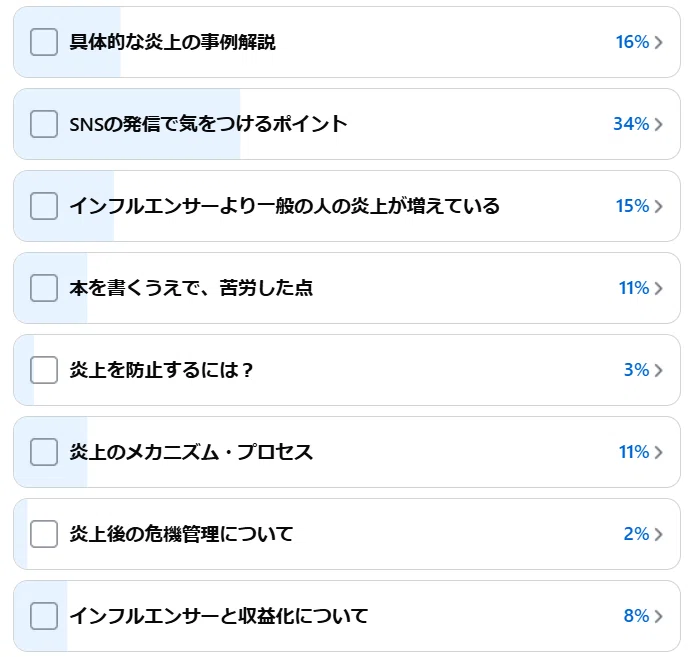This screenshot has width=691, height=657.
Task: Open the chevron beside 3%
Action: click(x=658, y=370)
